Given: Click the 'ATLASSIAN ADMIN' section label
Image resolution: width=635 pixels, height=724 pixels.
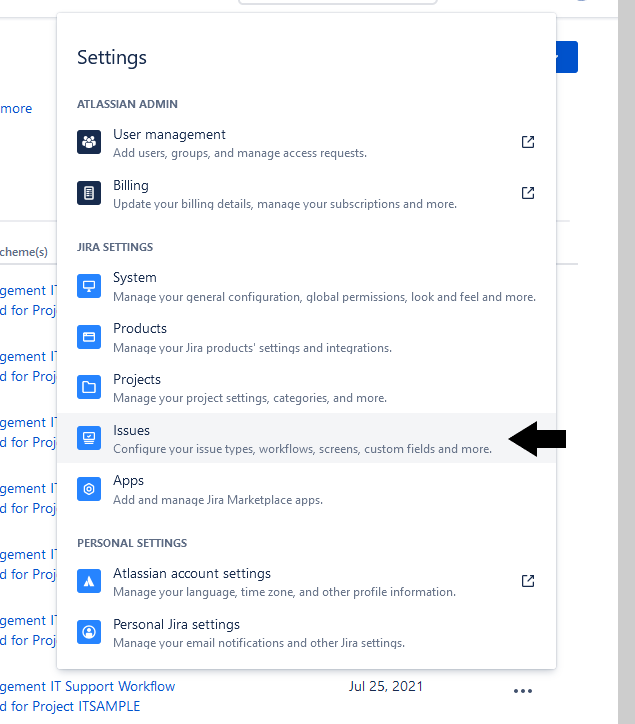Looking at the screenshot, I should pyautogui.click(x=127, y=104).
